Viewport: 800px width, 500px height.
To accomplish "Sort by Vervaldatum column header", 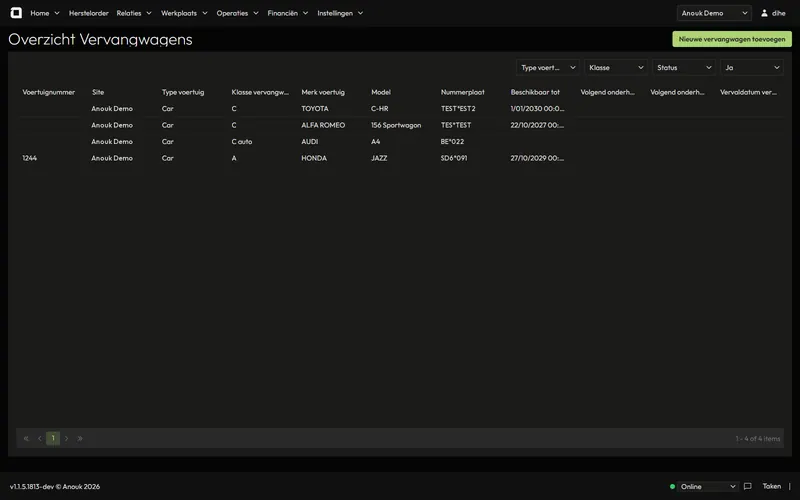I will tap(748, 92).
